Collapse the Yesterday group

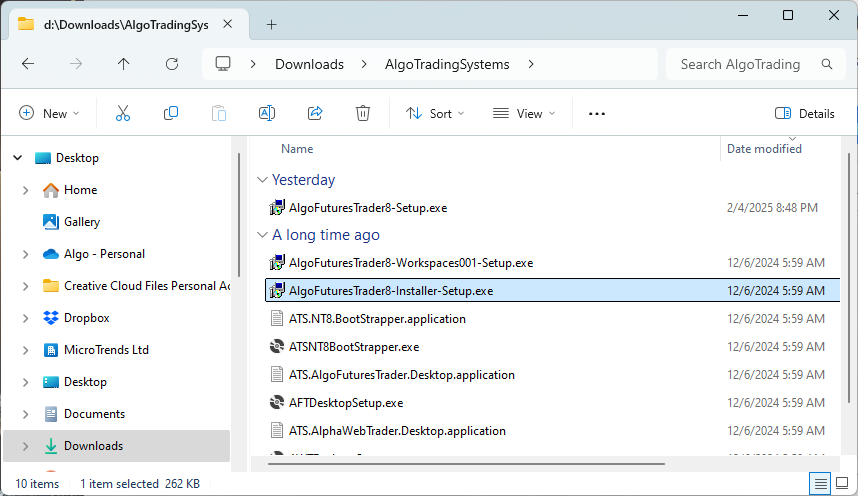coord(262,180)
